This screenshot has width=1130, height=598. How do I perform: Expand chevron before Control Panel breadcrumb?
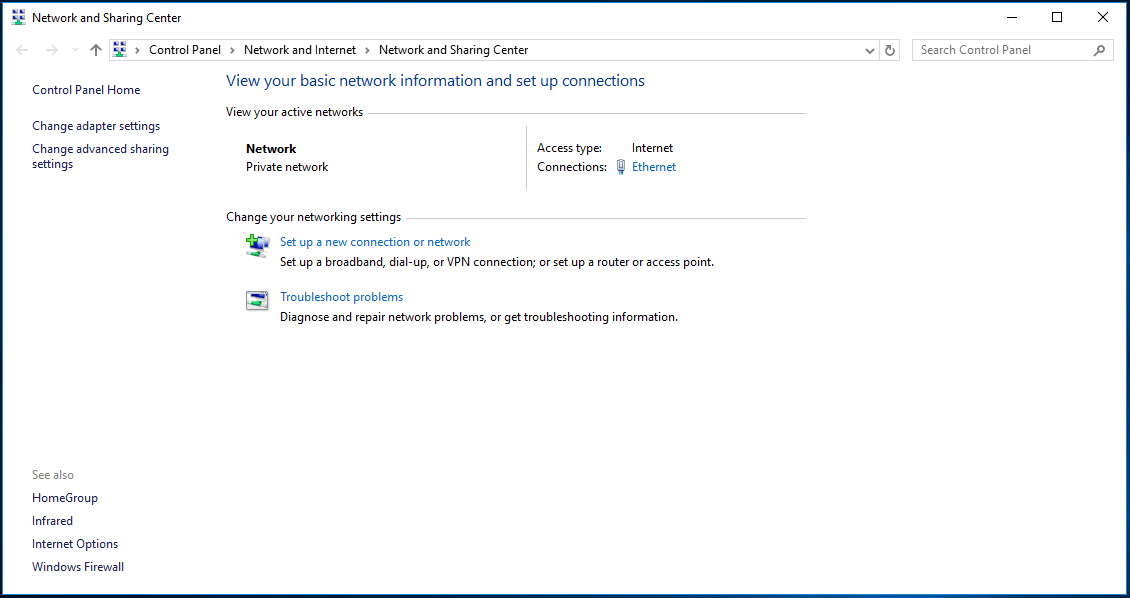[137, 50]
